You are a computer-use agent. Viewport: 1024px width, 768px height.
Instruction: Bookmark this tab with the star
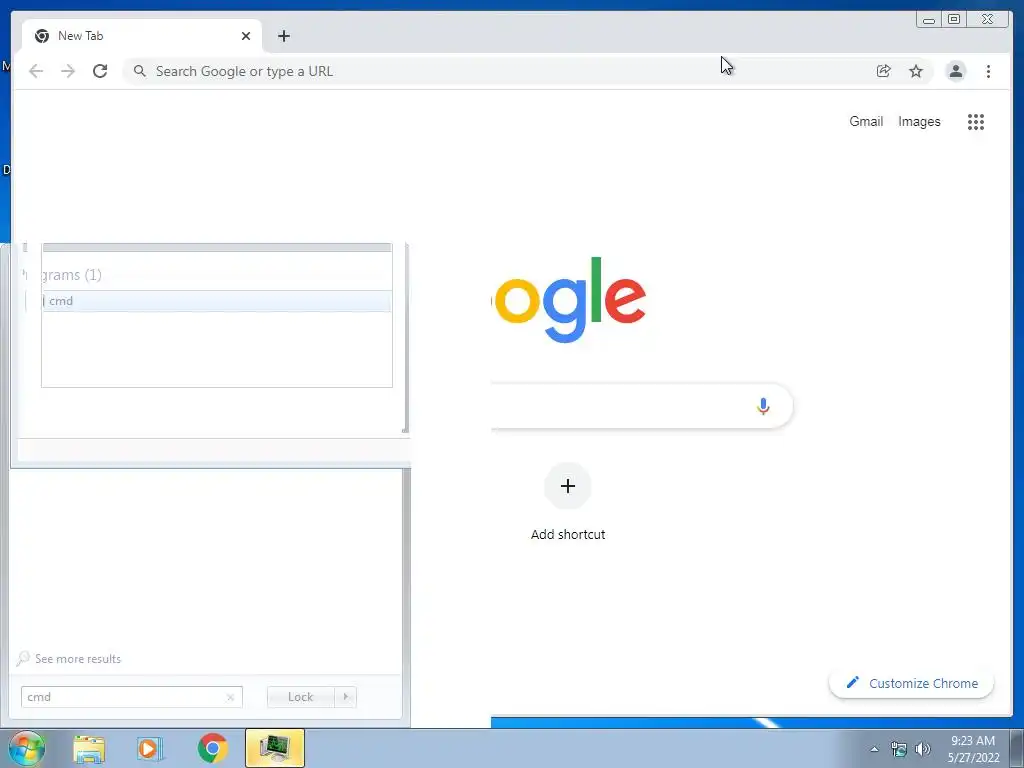(x=916, y=71)
